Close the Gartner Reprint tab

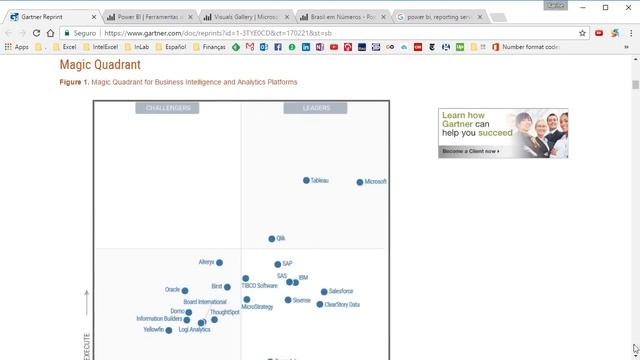pos(94,17)
